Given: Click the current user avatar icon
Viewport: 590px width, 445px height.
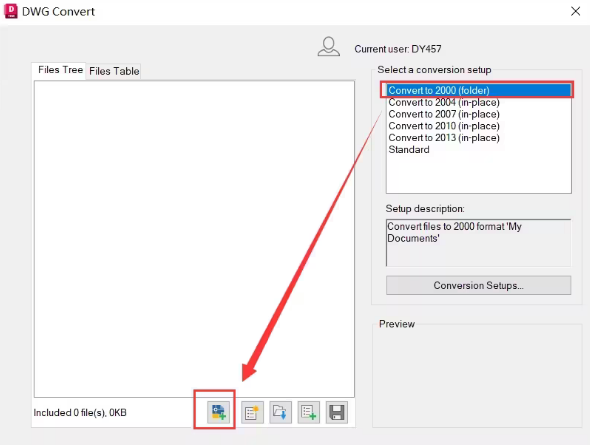Looking at the screenshot, I should [328, 47].
